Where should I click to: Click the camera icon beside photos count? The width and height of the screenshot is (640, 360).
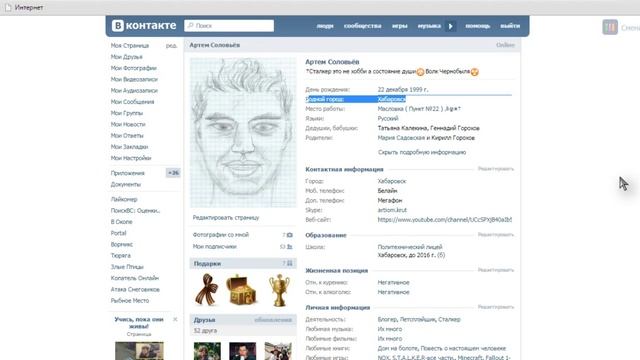pyautogui.click(x=289, y=235)
